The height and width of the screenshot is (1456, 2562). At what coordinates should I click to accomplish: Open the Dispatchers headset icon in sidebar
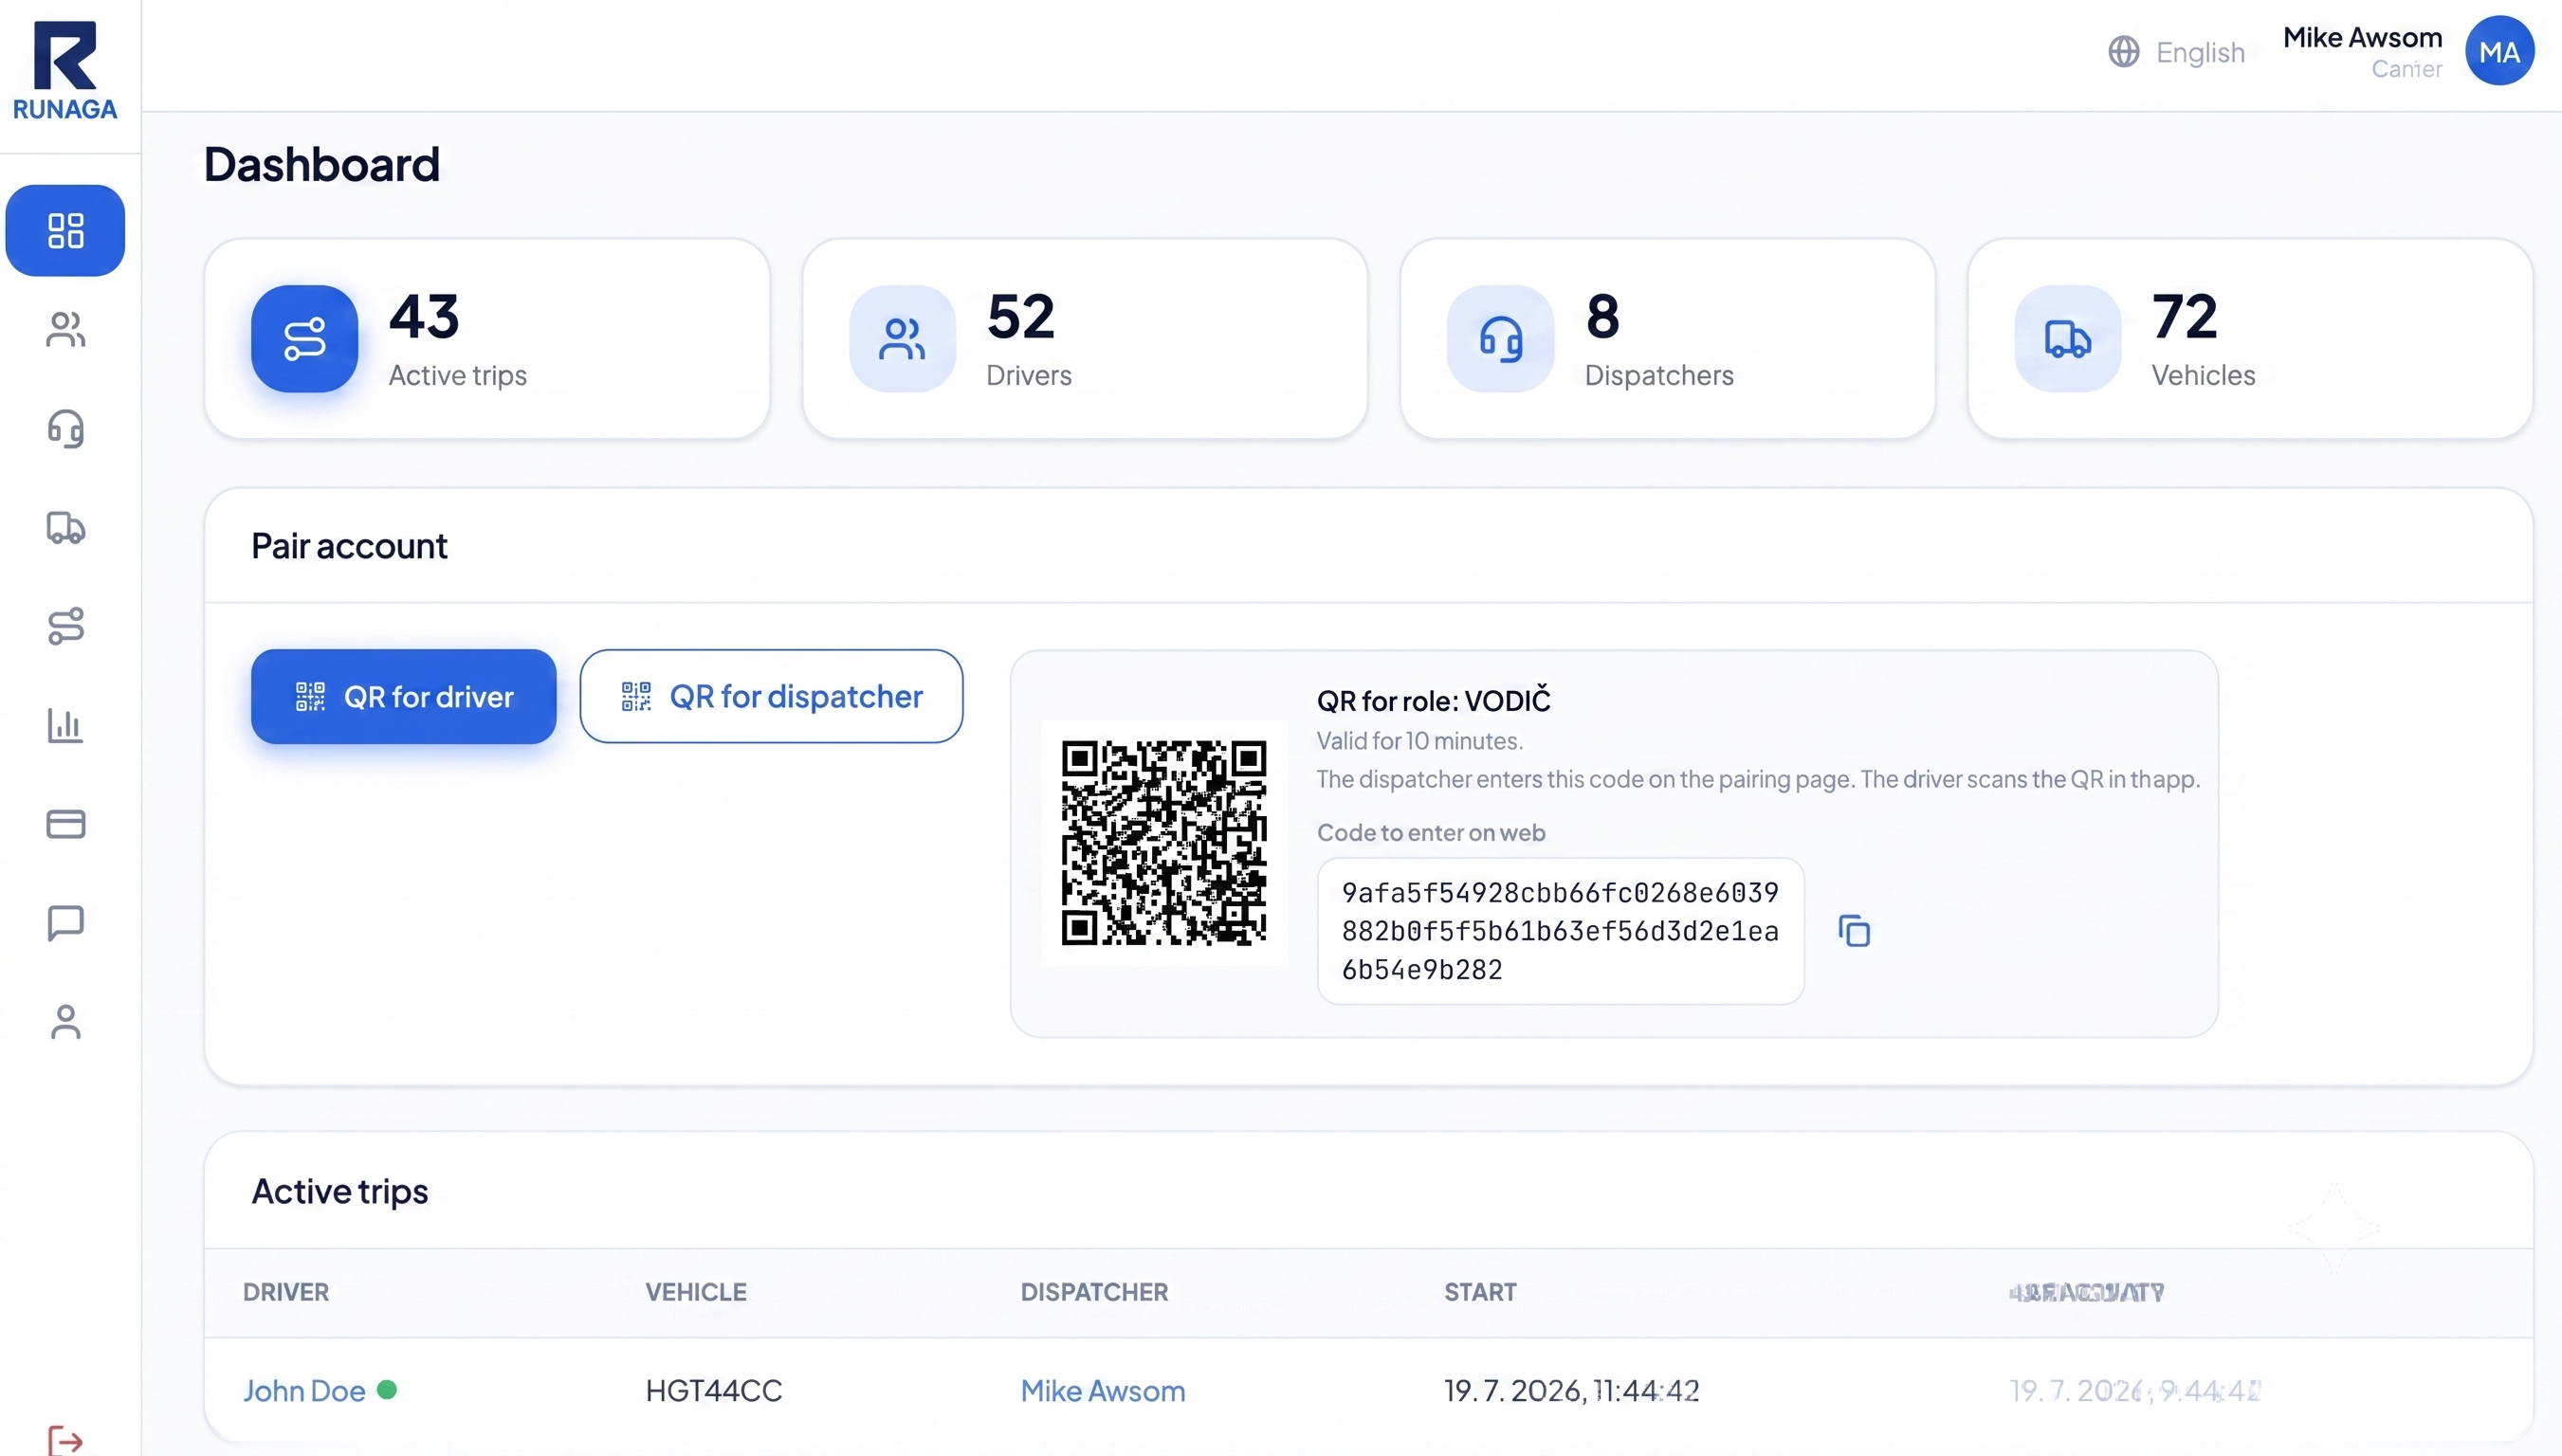66,428
